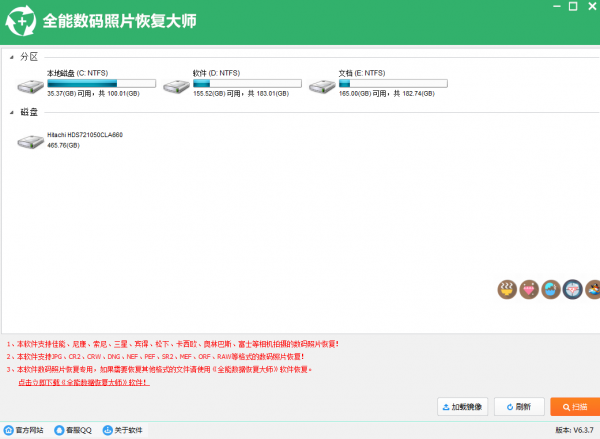600x439 pixels.
Task: Click the second round avatar icon
Action: click(x=529, y=289)
